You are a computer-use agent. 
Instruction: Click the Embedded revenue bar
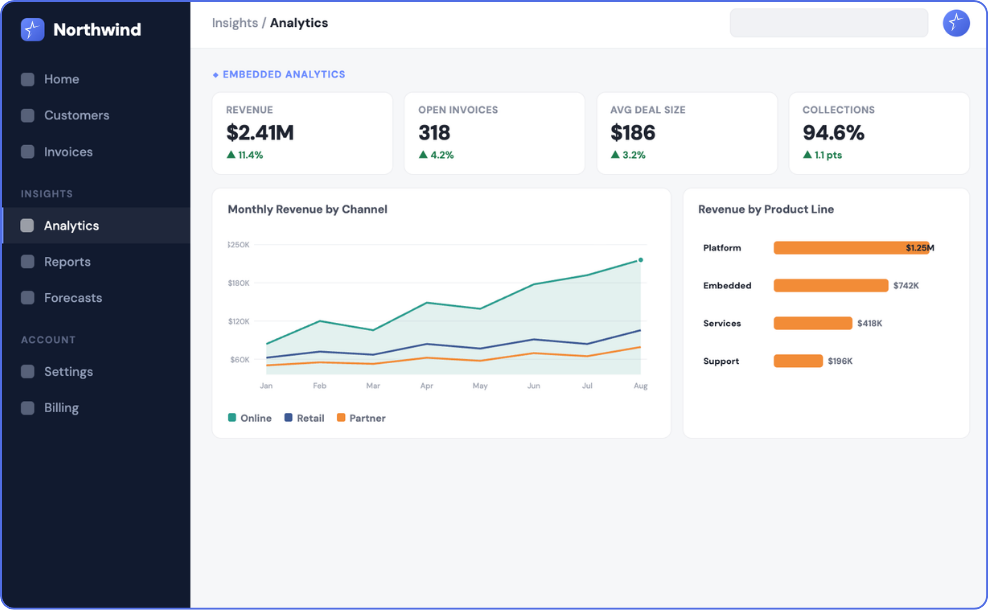click(831, 286)
